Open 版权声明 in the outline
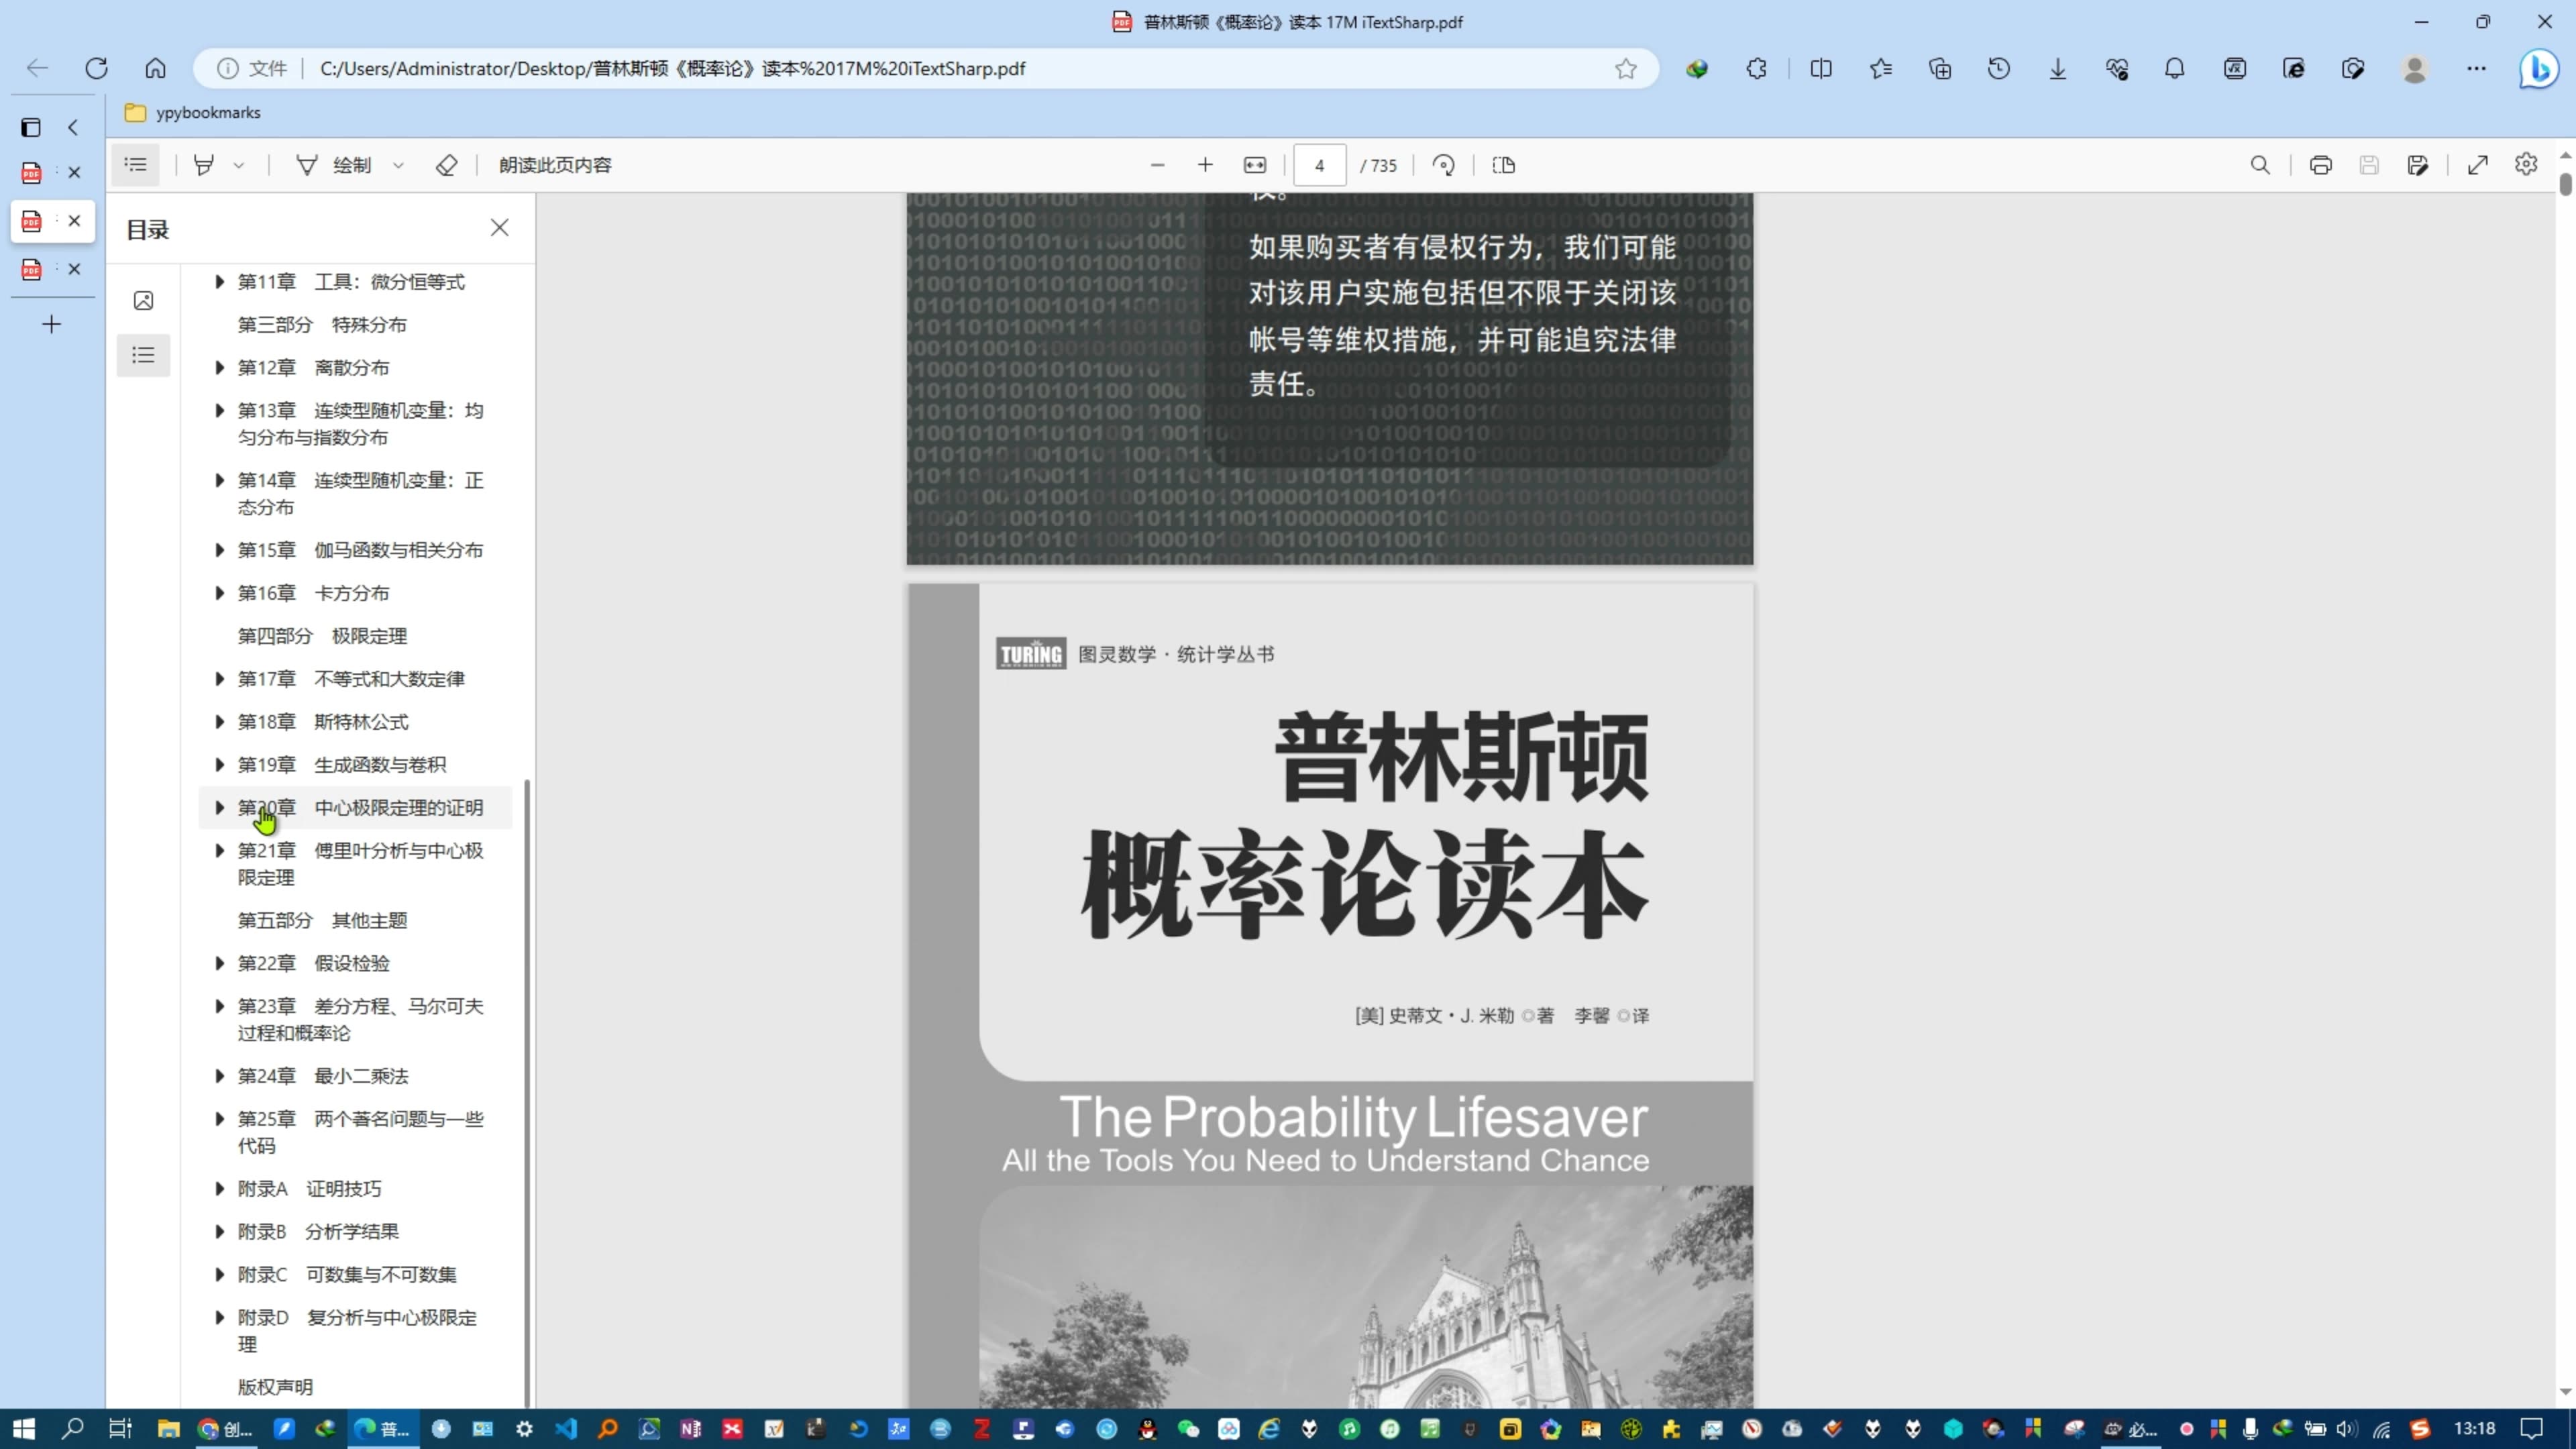Screen dimensions: 2576x1449 tap(275, 1387)
